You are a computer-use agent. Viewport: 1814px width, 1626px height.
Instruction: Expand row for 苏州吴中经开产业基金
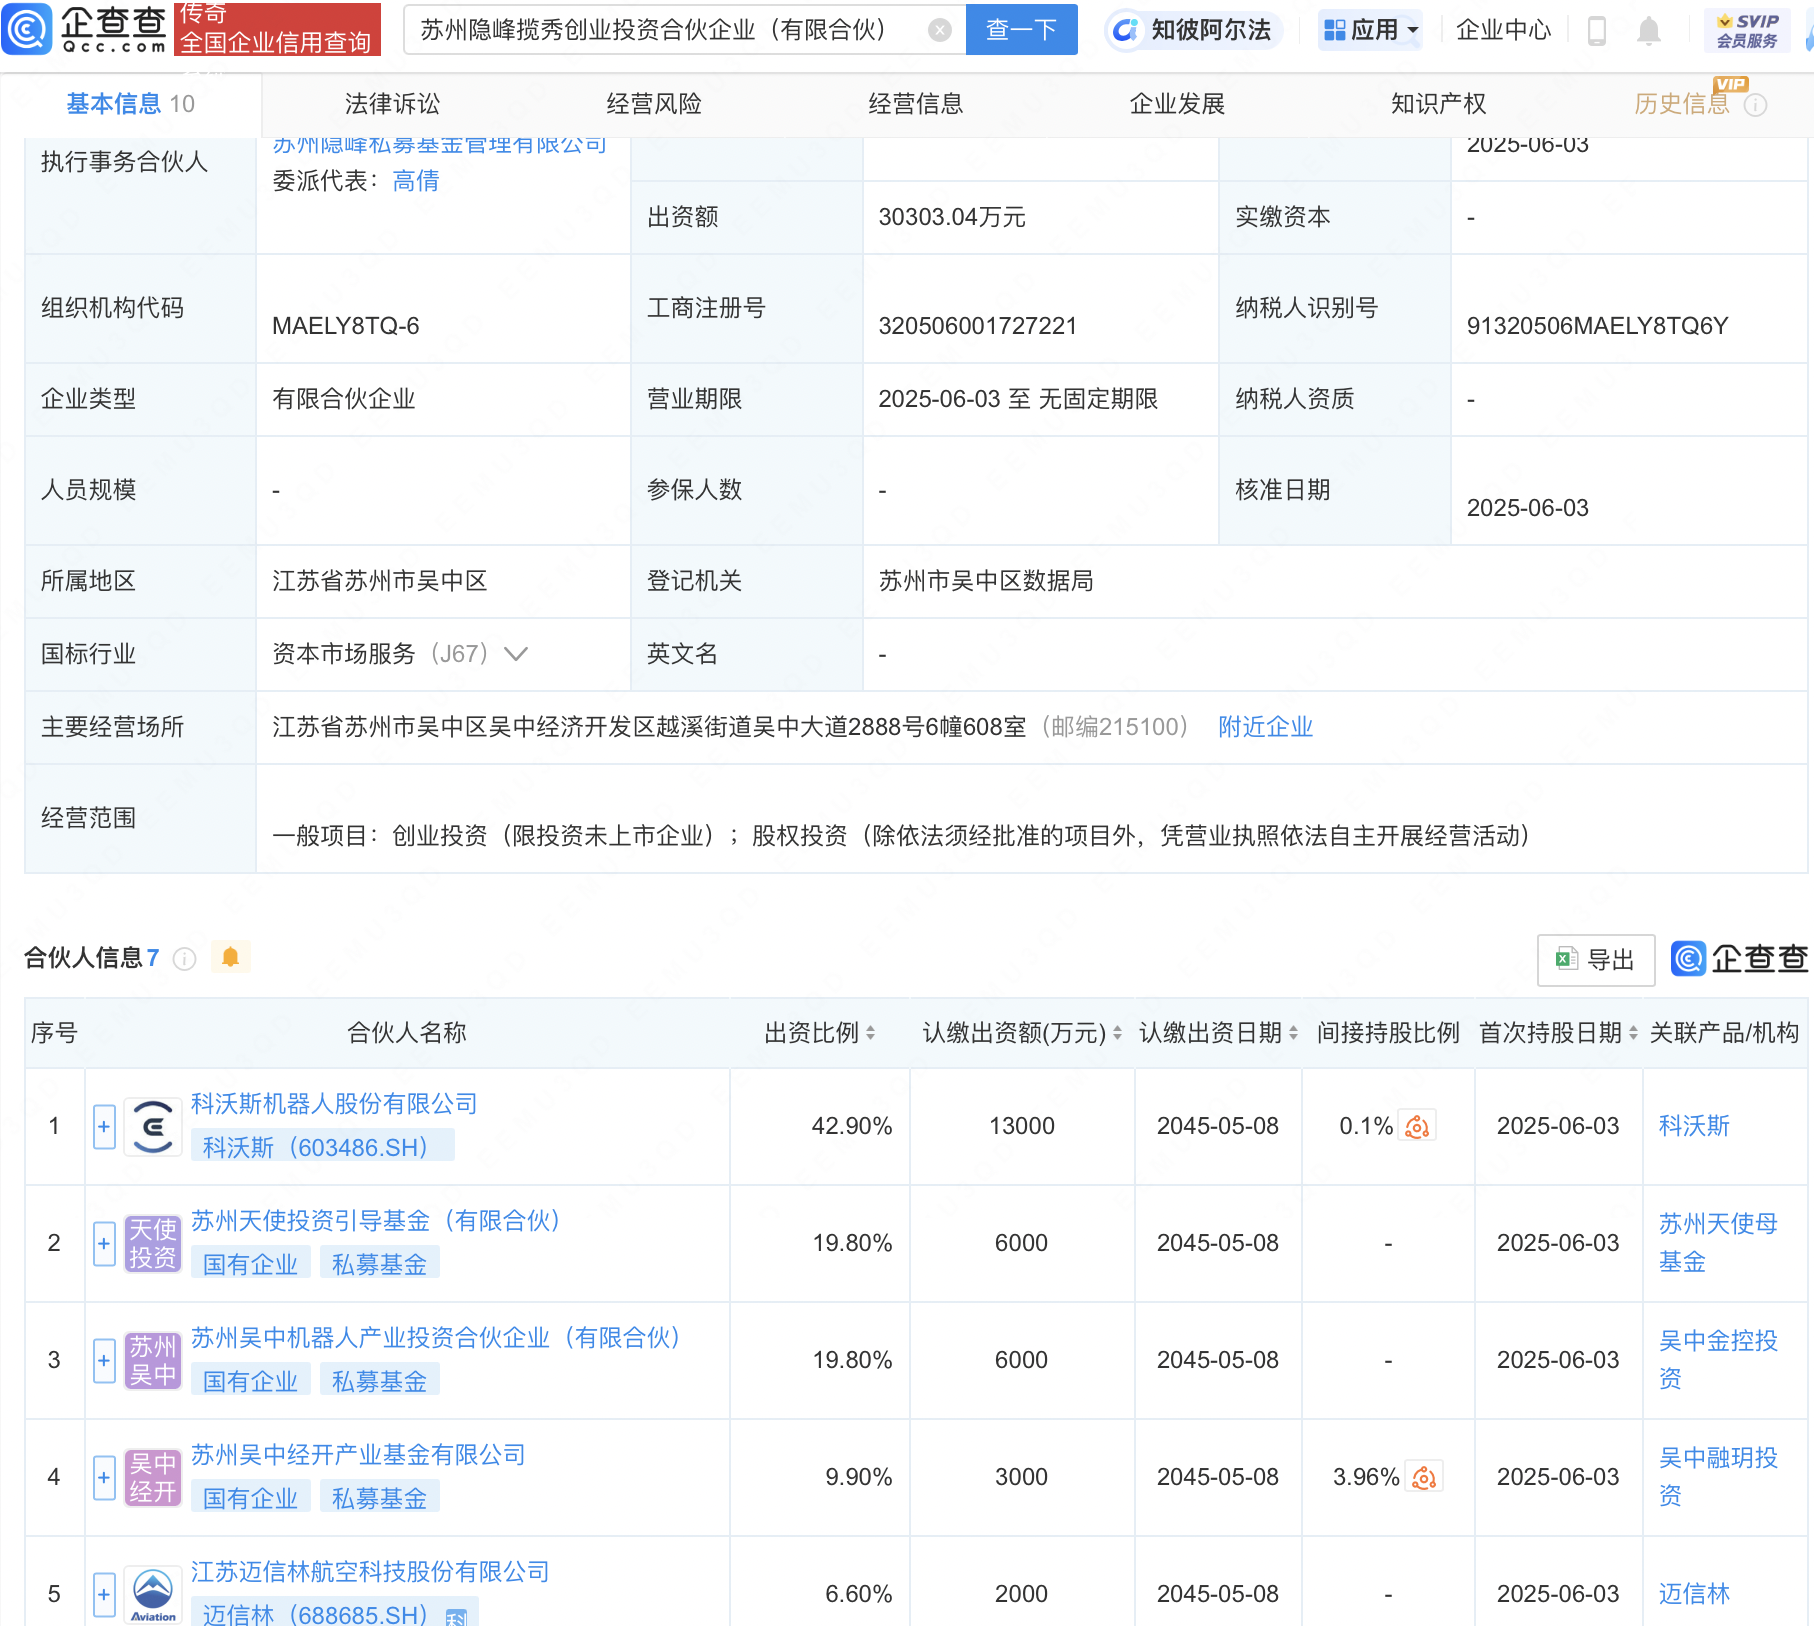[104, 1478]
